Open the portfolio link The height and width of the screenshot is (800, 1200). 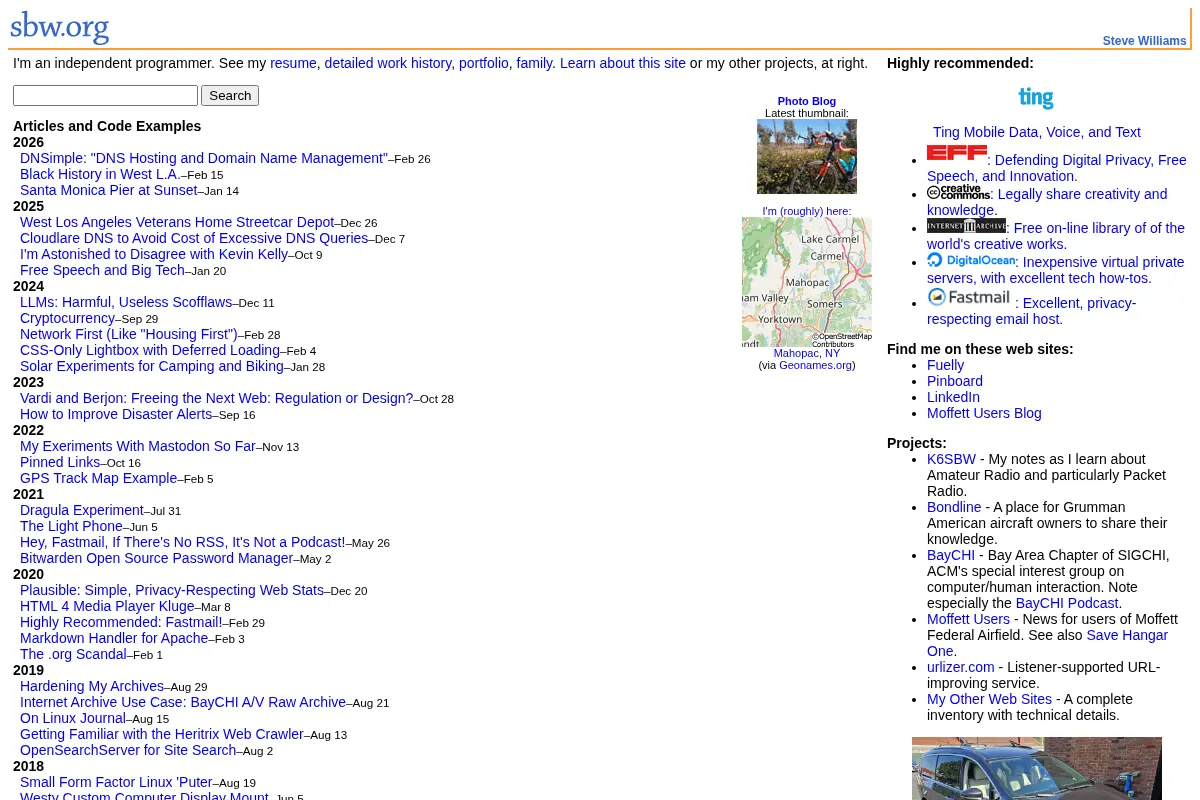[484, 63]
